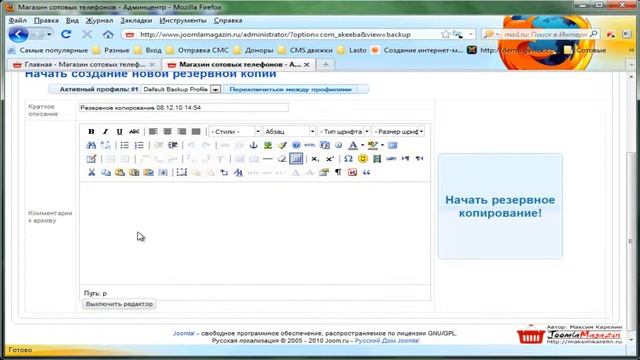This screenshot has height=360, width=640.
Task: Toggle align left
Action: click(x=153, y=131)
